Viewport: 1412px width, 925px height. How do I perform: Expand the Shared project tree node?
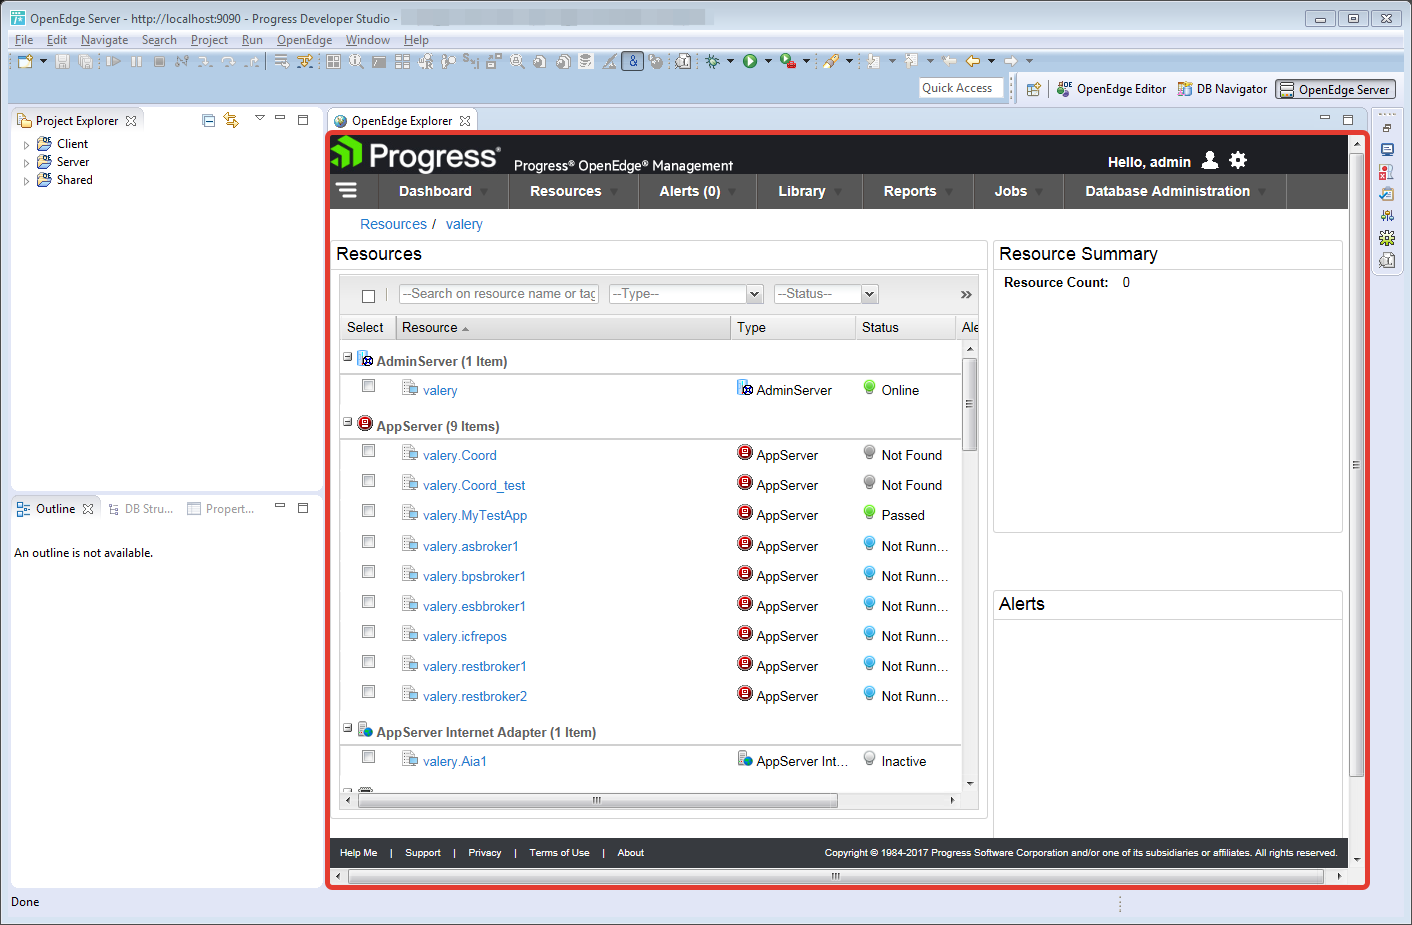[x=26, y=181]
